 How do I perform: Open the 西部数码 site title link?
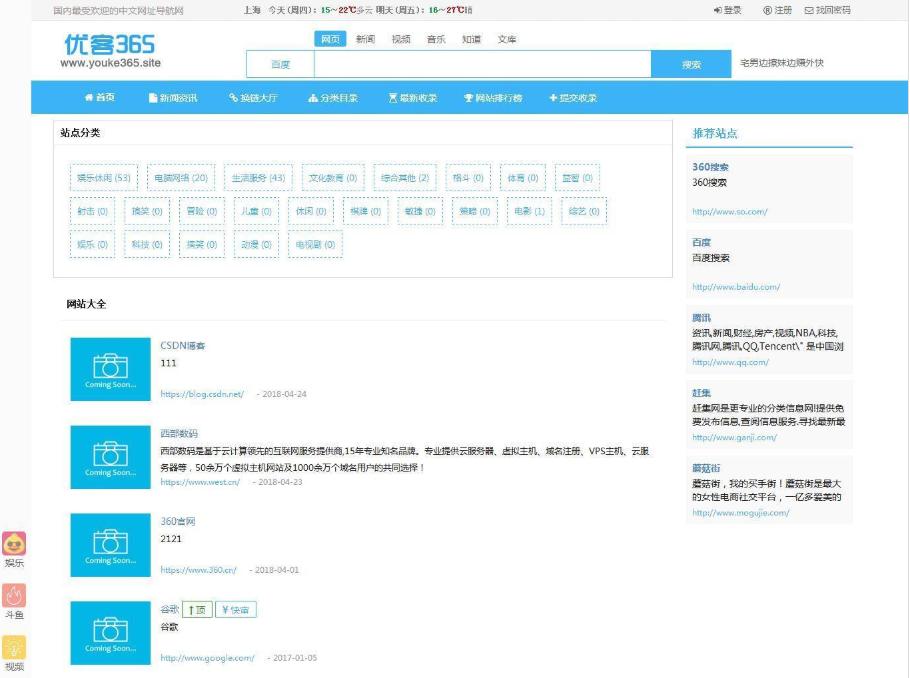tap(179, 433)
